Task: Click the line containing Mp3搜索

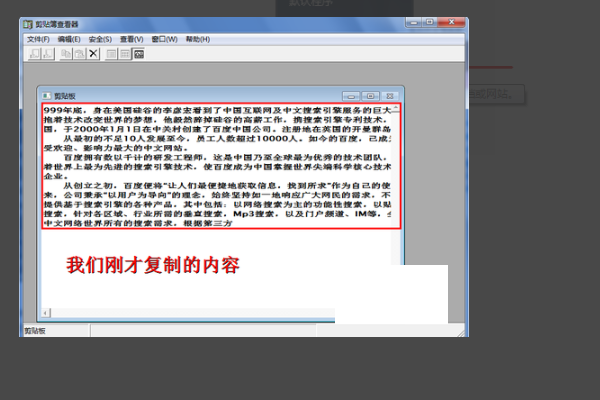Action: point(217,214)
